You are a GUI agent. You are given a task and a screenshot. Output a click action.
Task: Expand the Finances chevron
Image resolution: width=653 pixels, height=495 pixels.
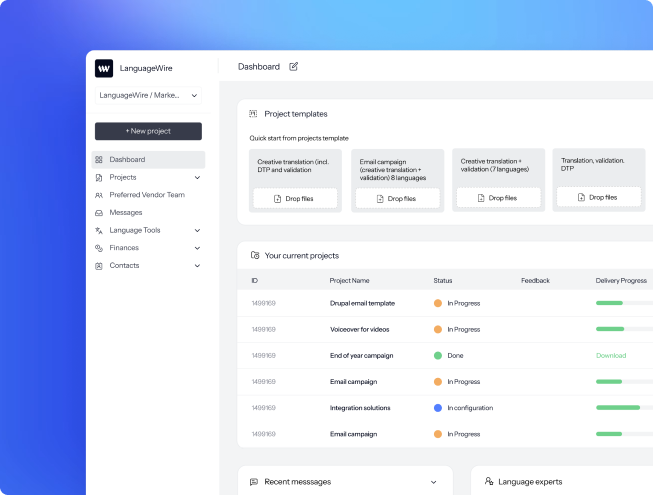coord(197,248)
